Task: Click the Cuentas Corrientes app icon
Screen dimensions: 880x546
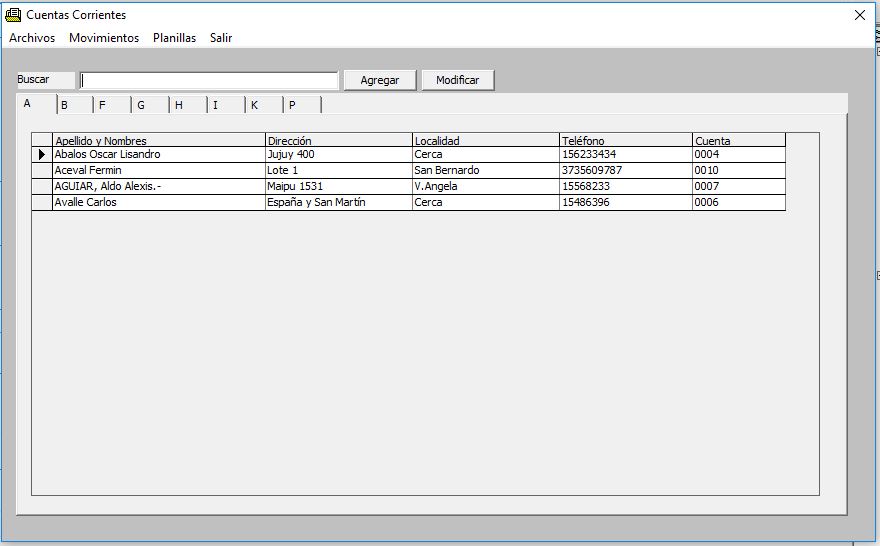Action: pyautogui.click(x=13, y=15)
